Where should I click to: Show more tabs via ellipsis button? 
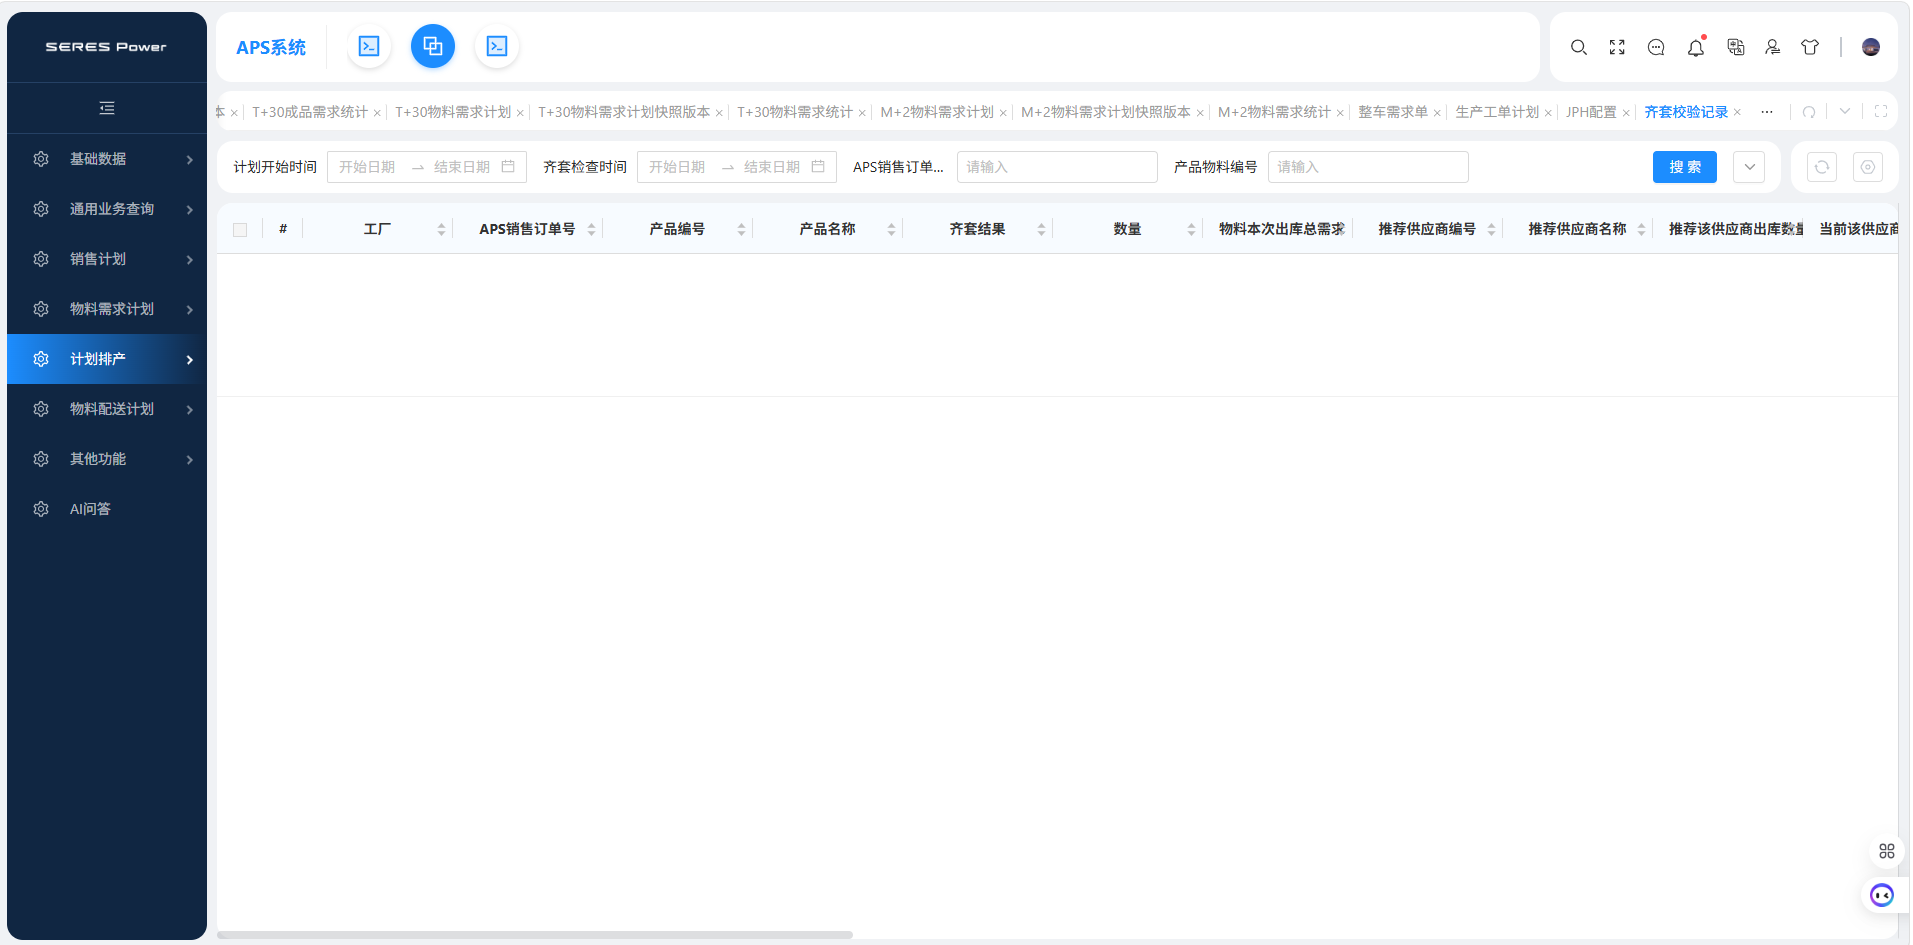coord(1767,112)
